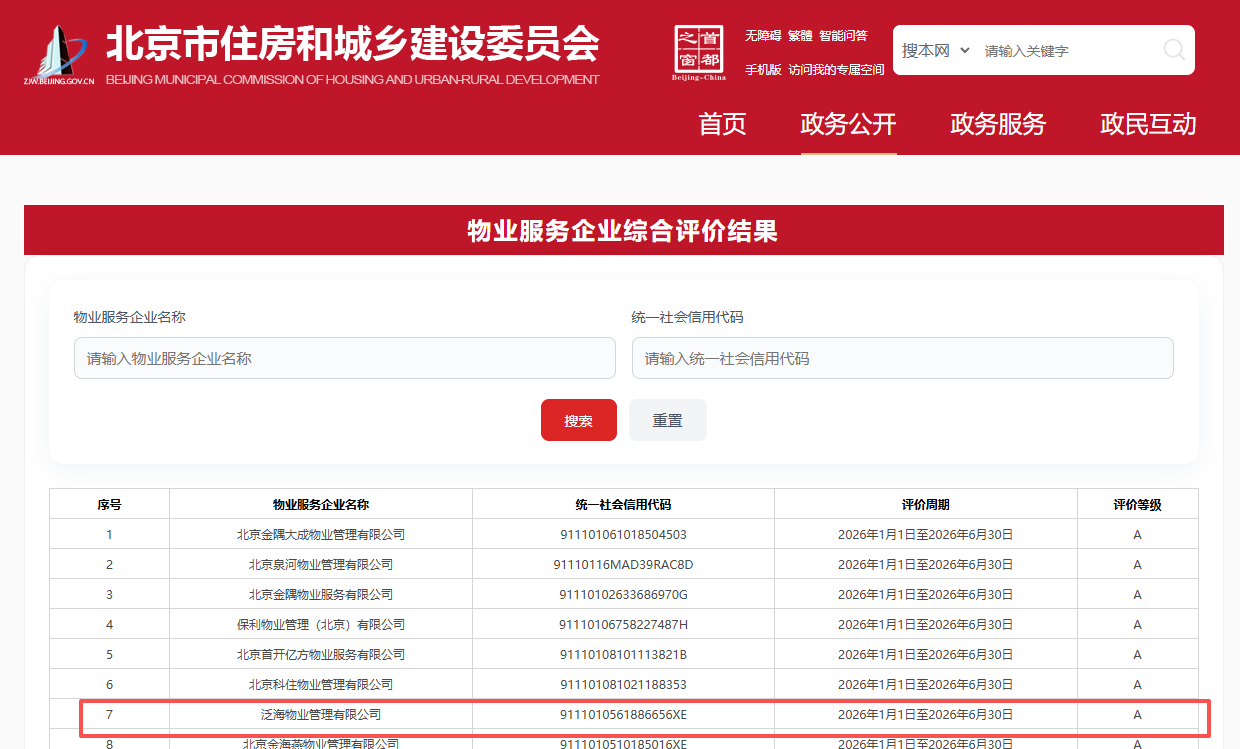1240x749 pixels.
Task: Click grade A for 泛海物业管理有限公司
Action: [x=1138, y=714]
